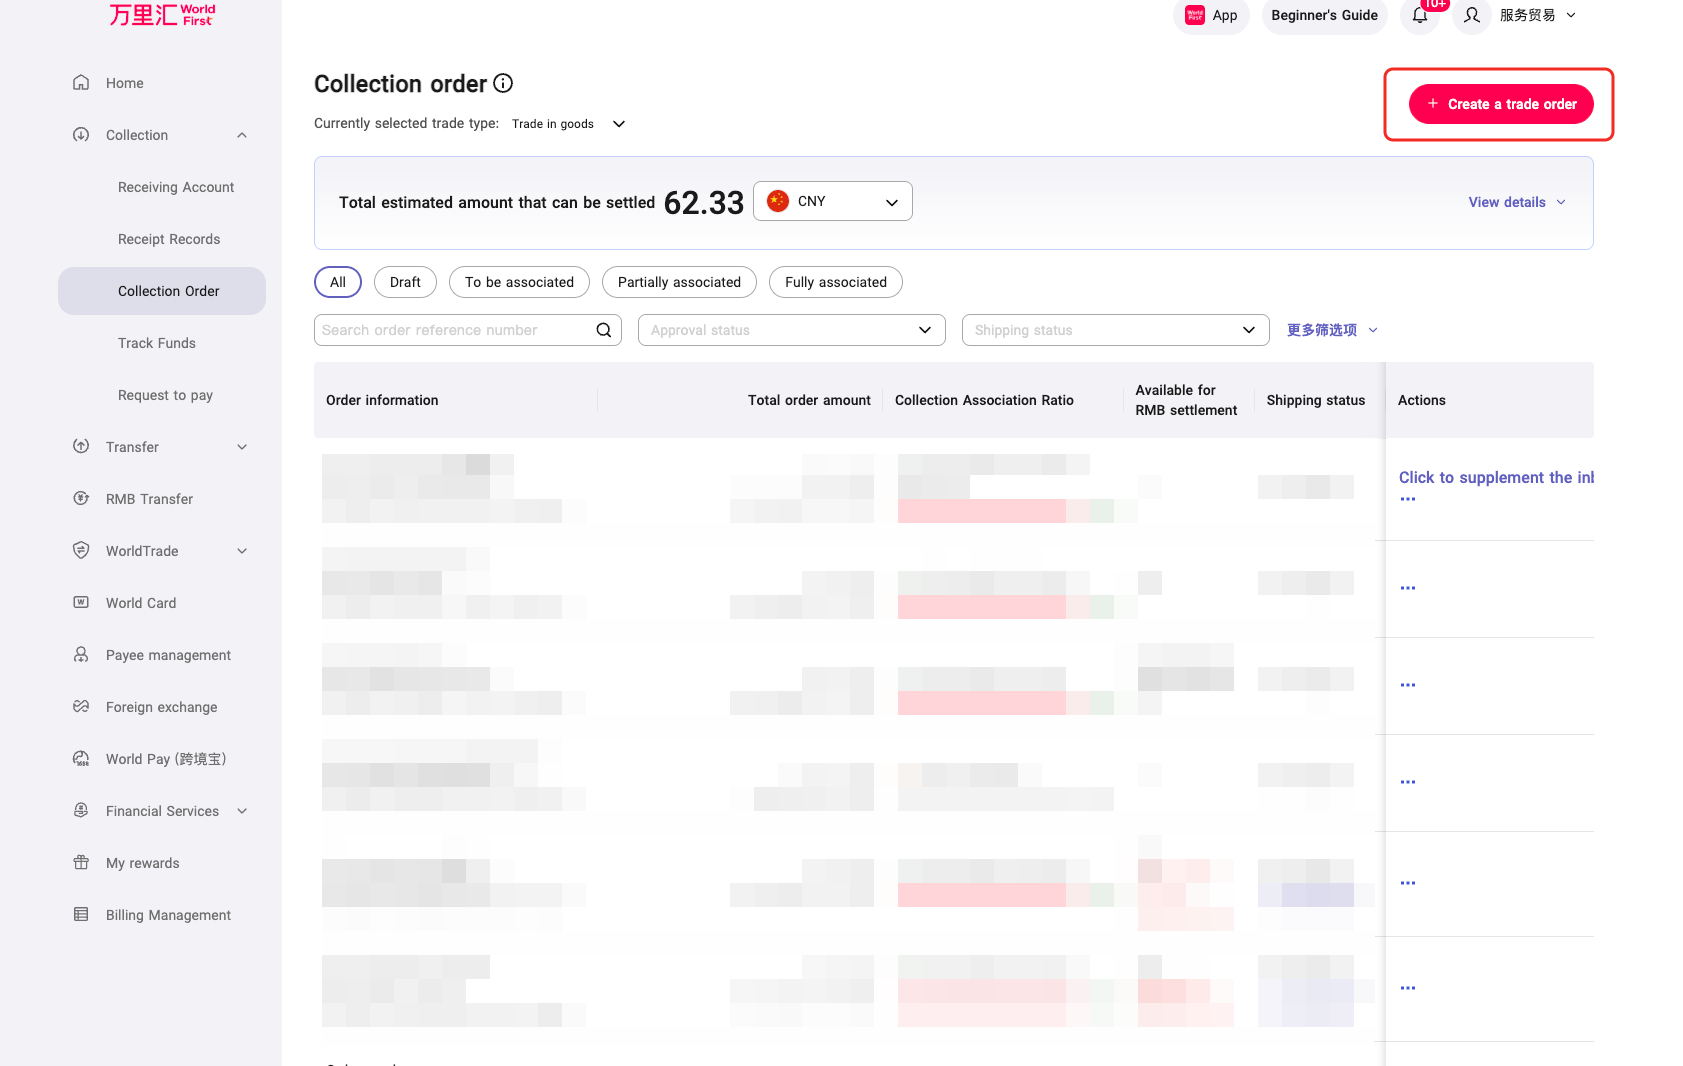
Task: Click the info icon beside Collection order
Action: tap(503, 83)
